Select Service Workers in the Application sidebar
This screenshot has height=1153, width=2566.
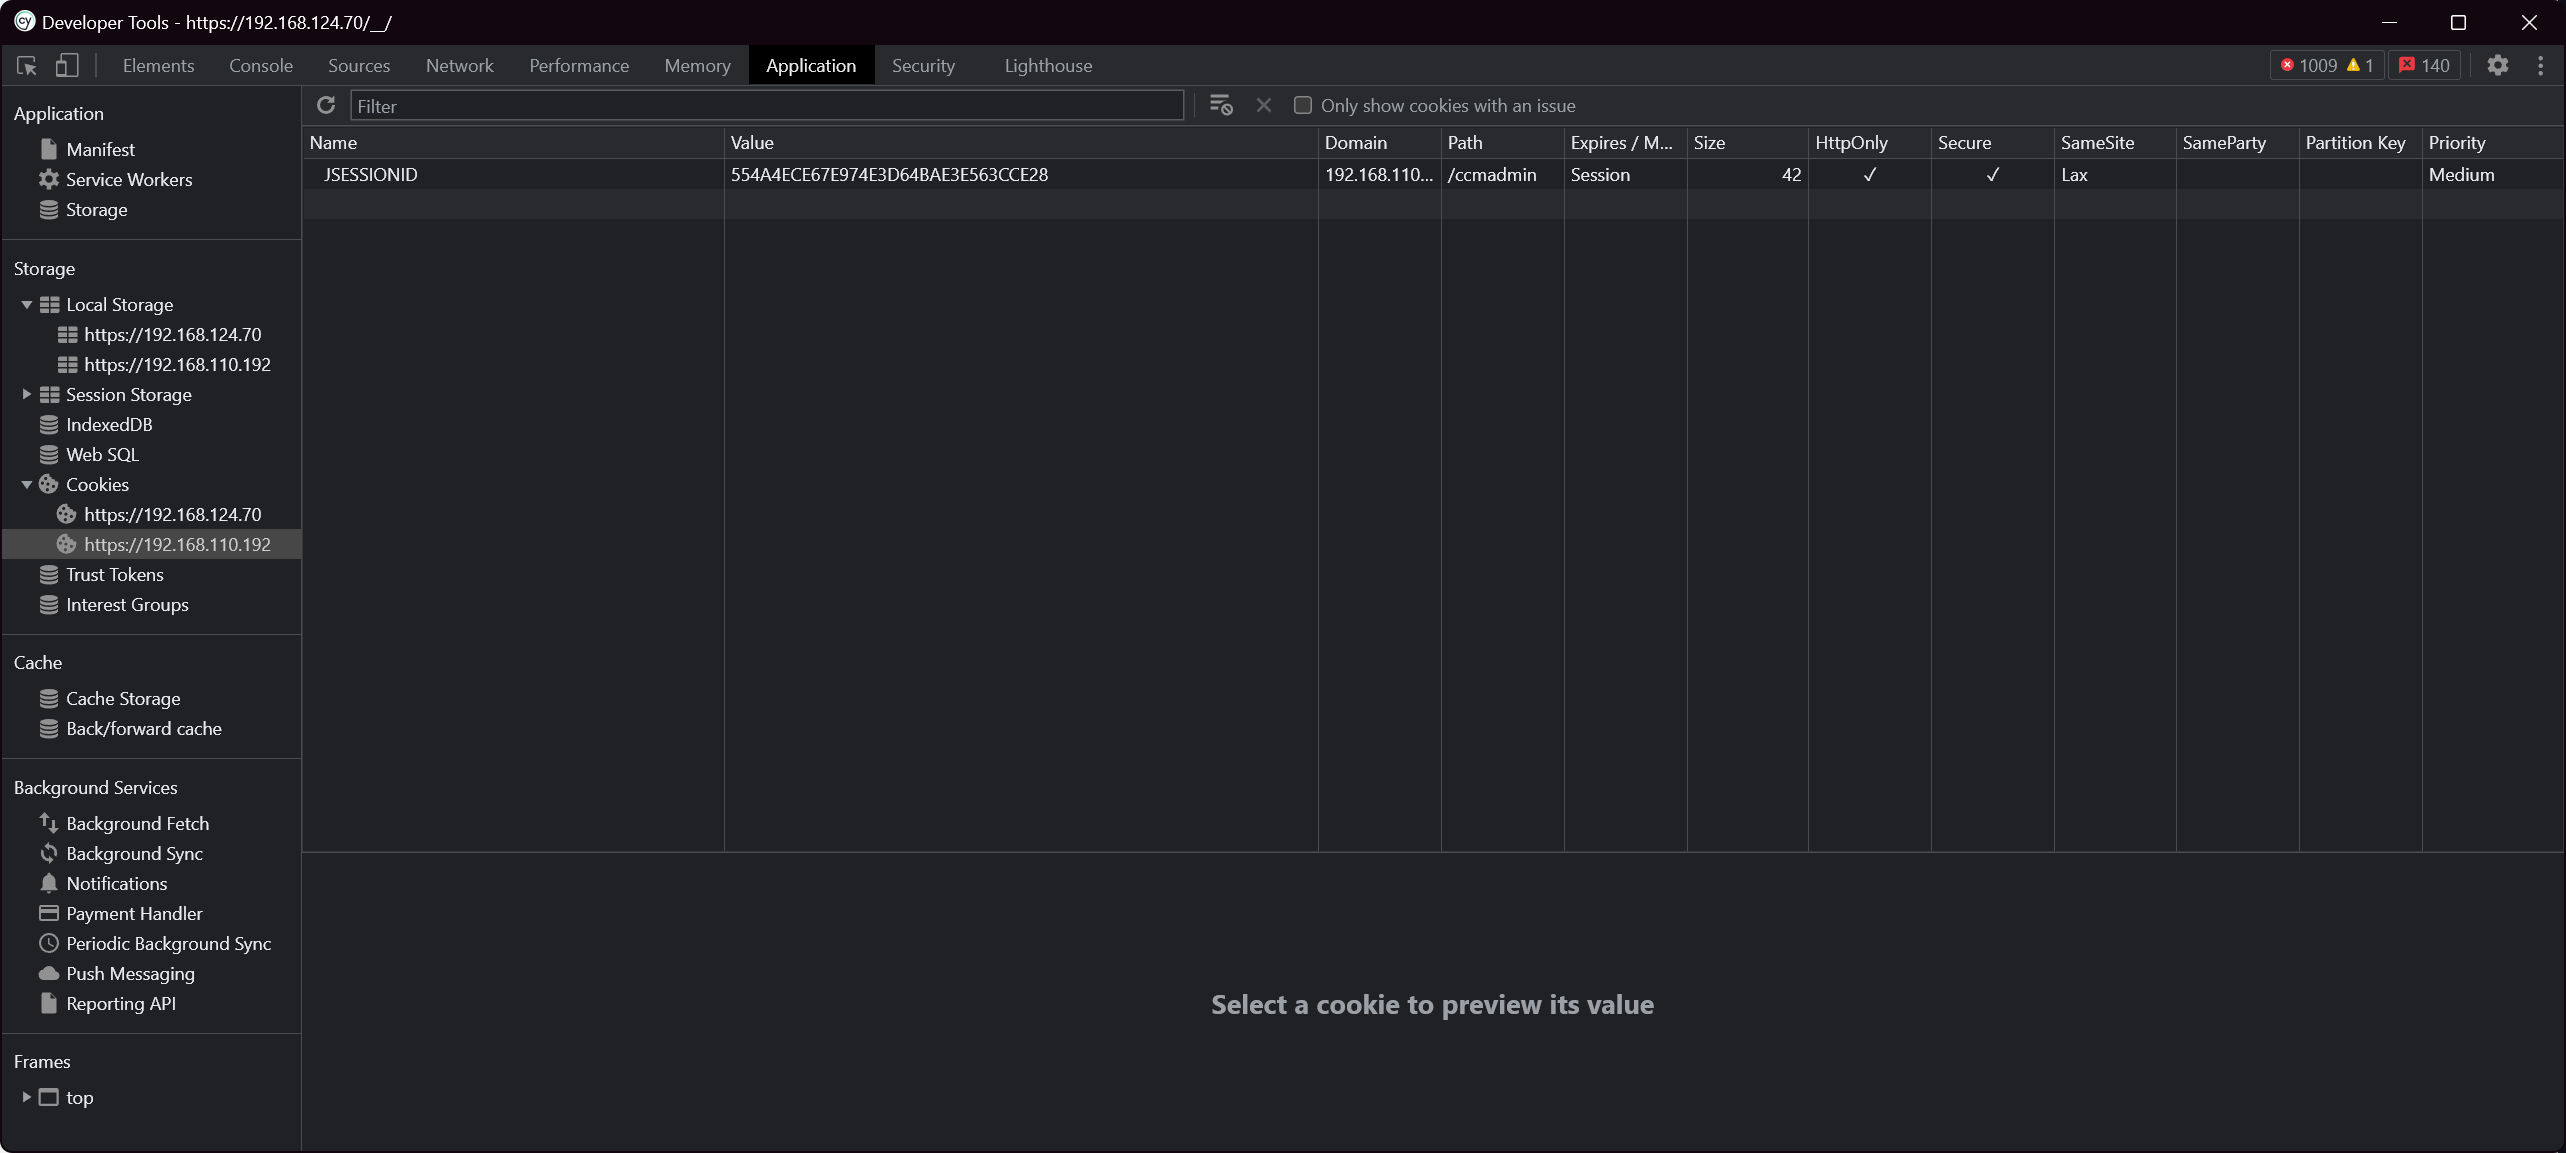tap(128, 179)
